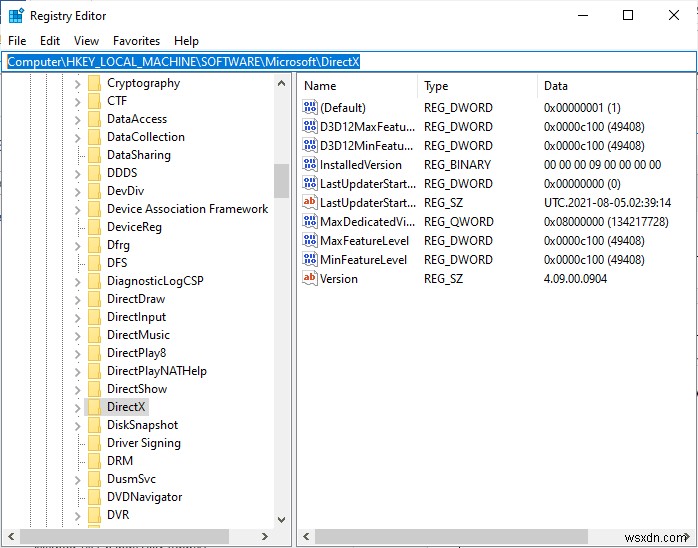This screenshot has width=698, height=548.
Task: Expand the DusmSvc key
Action: (x=77, y=479)
